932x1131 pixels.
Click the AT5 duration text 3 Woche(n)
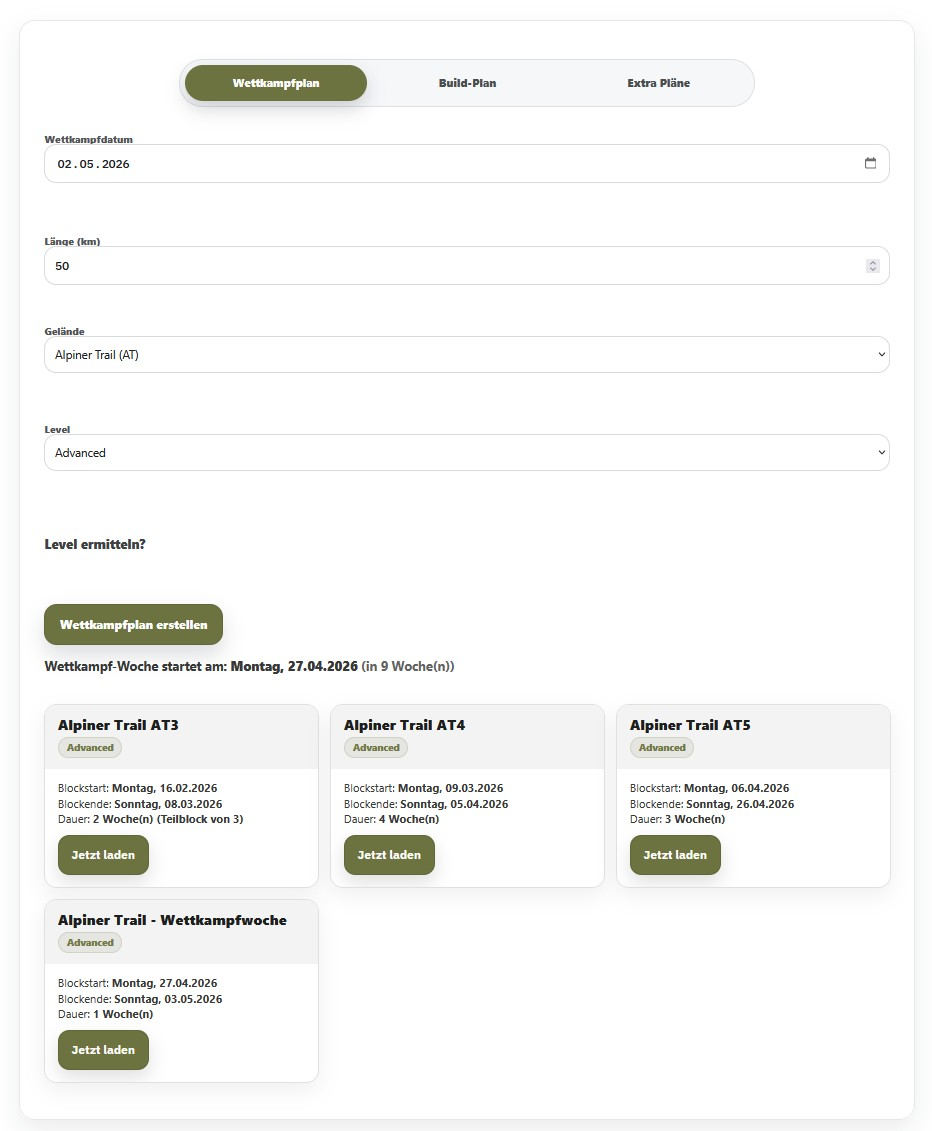695,819
